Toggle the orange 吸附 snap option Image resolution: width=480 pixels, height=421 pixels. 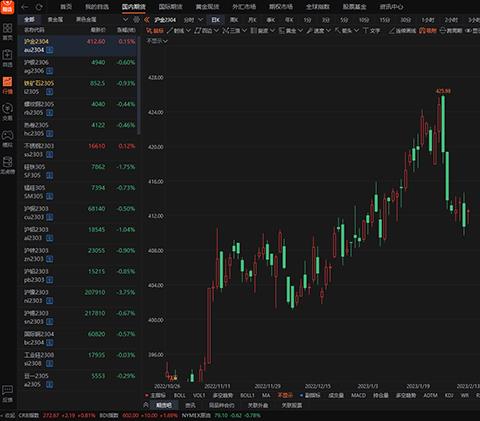(428, 31)
